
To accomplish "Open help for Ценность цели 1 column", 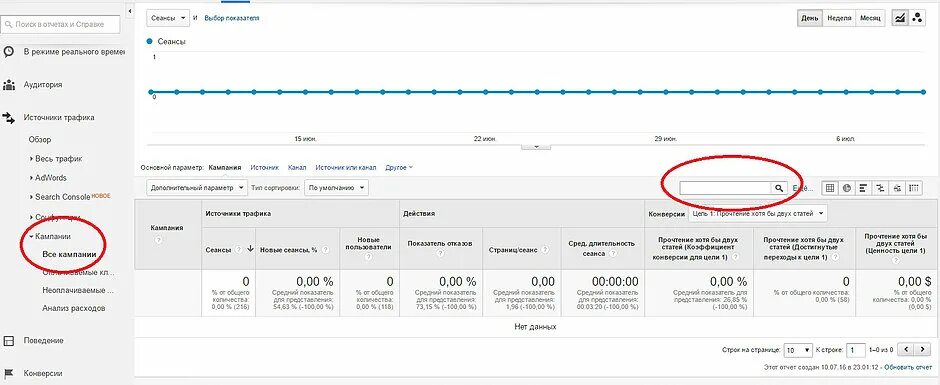I will [896, 261].
